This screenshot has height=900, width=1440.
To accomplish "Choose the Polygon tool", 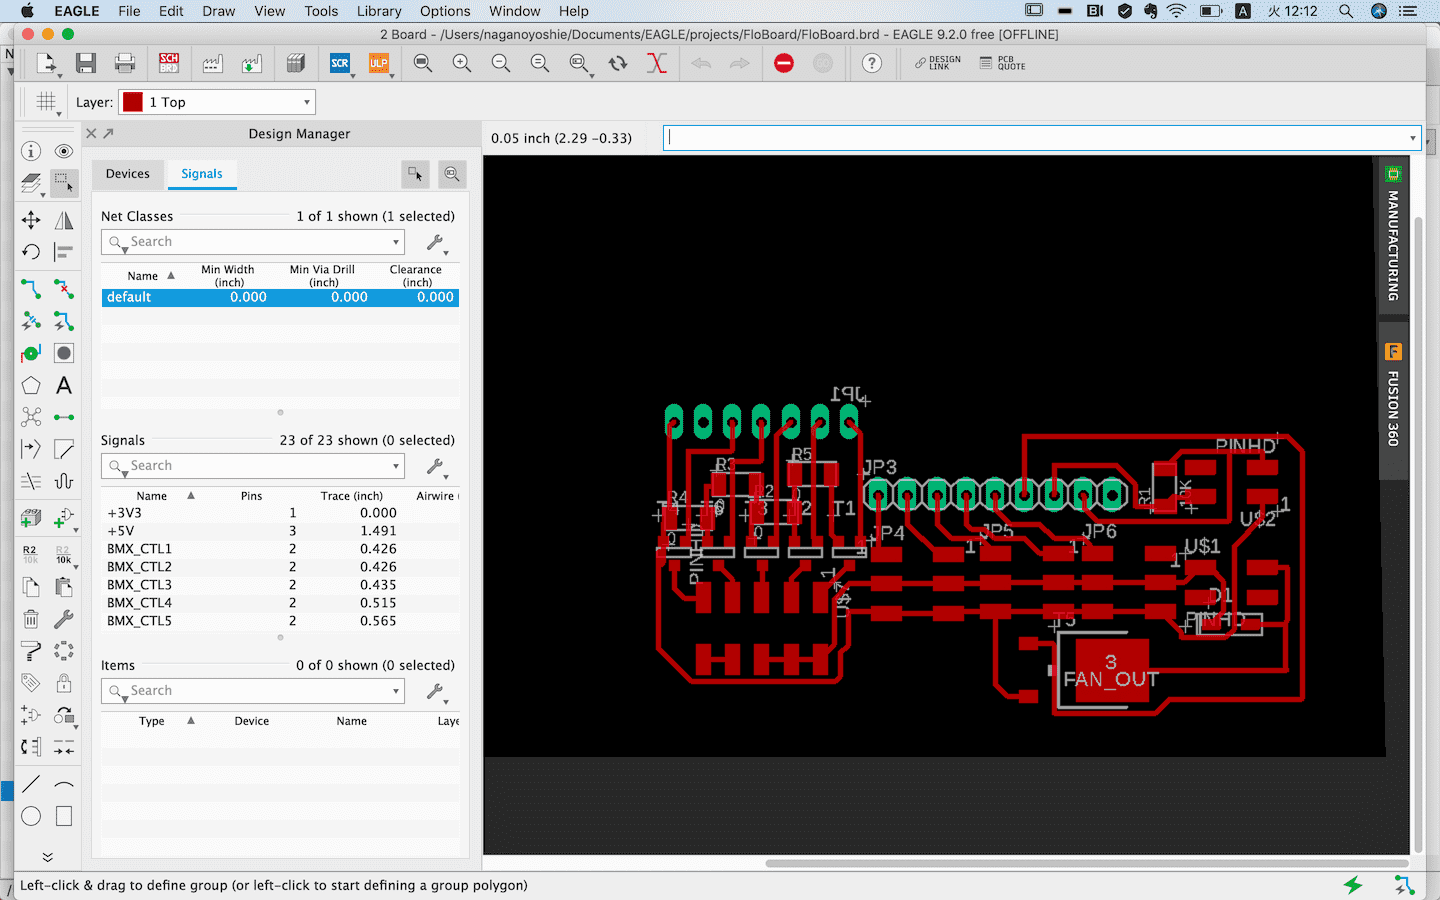I will click(x=31, y=386).
